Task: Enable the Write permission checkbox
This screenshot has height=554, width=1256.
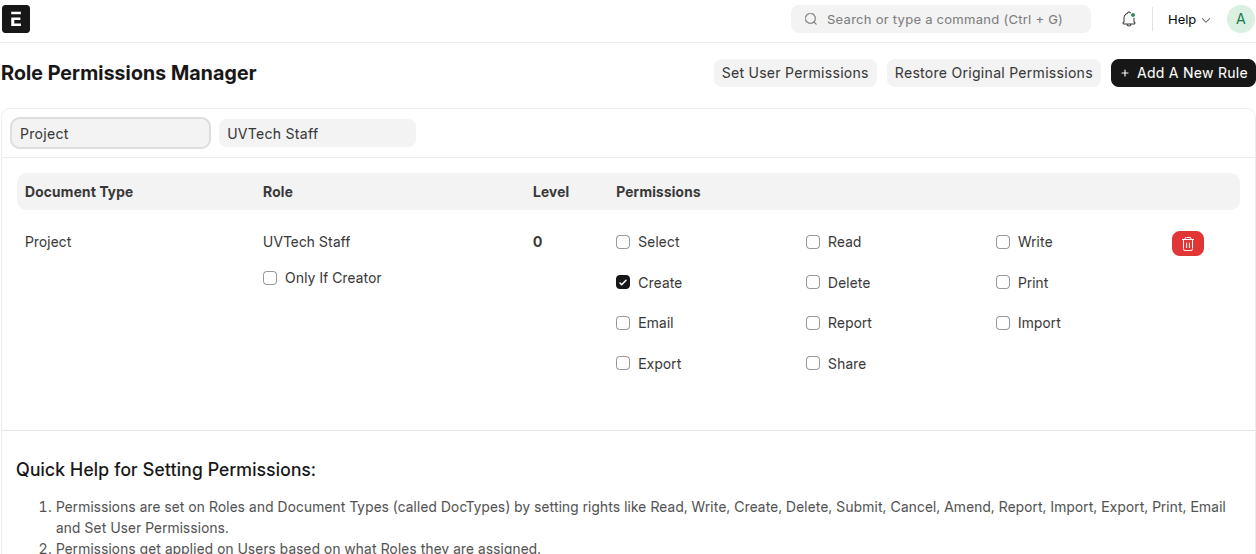Action: pyautogui.click(x=1003, y=242)
